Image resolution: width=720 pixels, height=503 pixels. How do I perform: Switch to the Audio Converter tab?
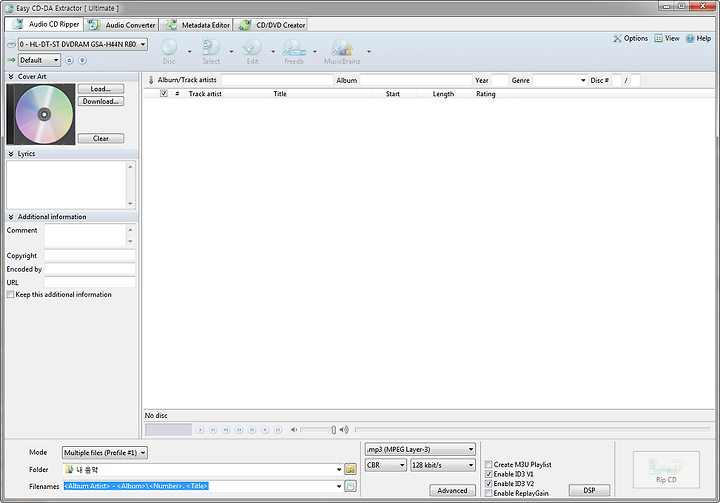pos(122,25)
